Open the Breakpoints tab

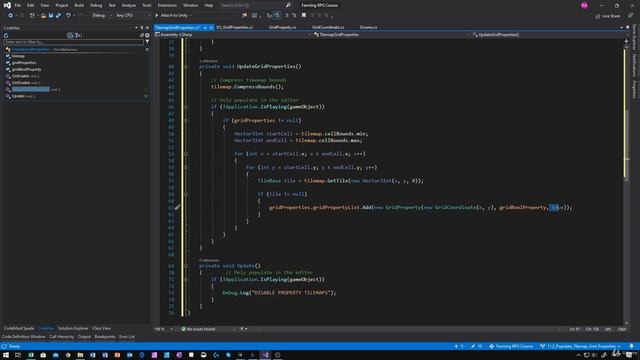pos(105,337)
